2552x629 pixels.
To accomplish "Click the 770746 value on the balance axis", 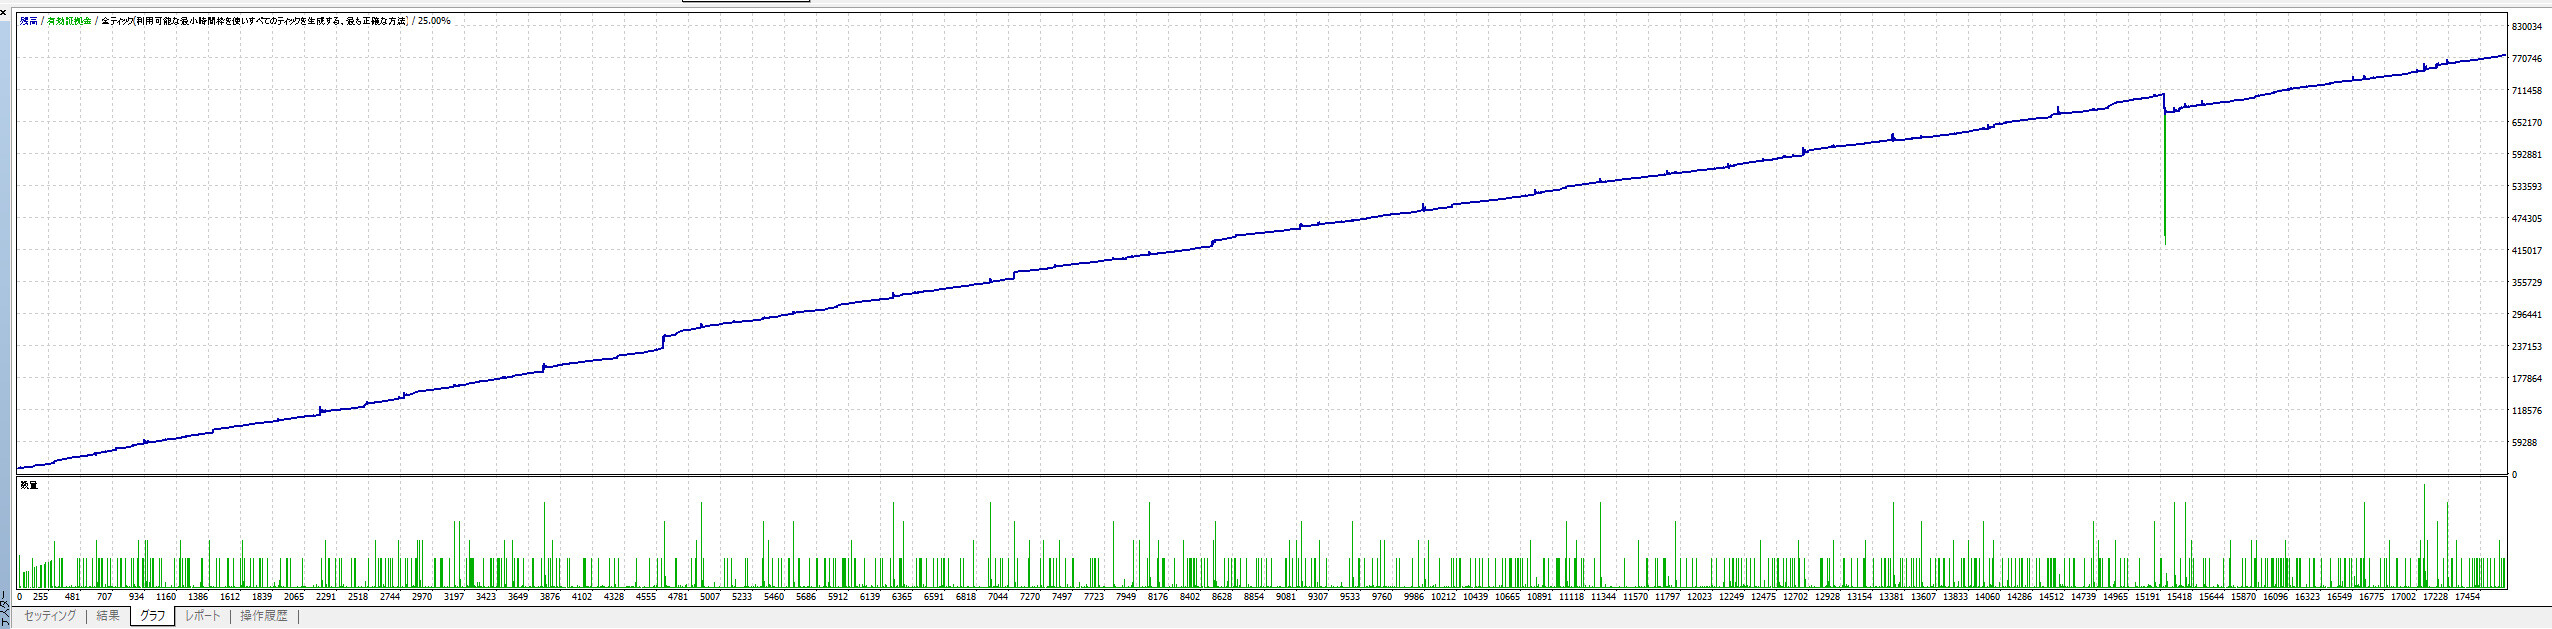I will [2527, 59].
